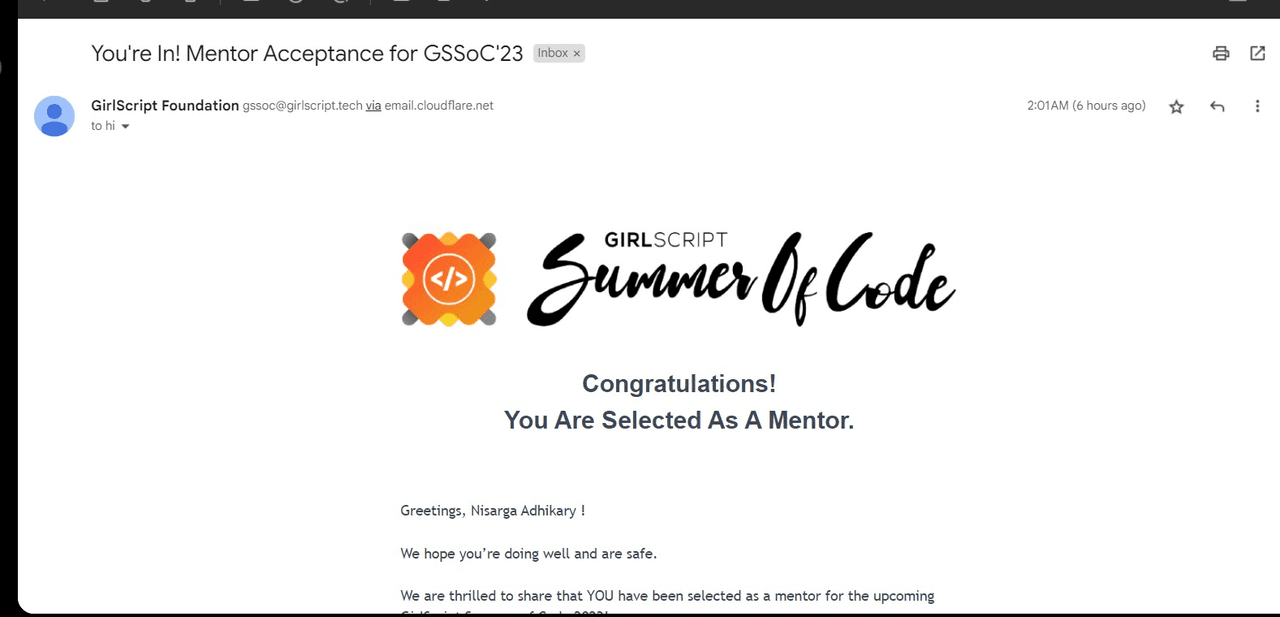Star this GSSoC mentor acceptance email
Image resolution: width=1280 pixels, height=617 pixels.
pos(1176,107)
